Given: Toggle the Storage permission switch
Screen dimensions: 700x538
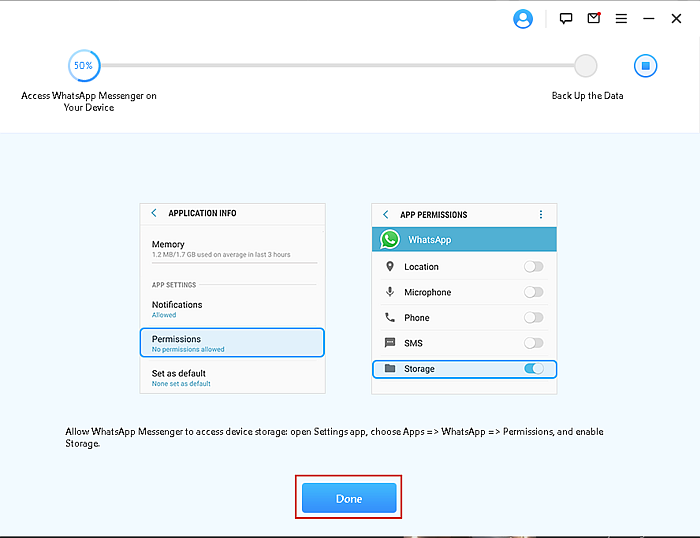Looking at the screenshot, I should [533, 368].
